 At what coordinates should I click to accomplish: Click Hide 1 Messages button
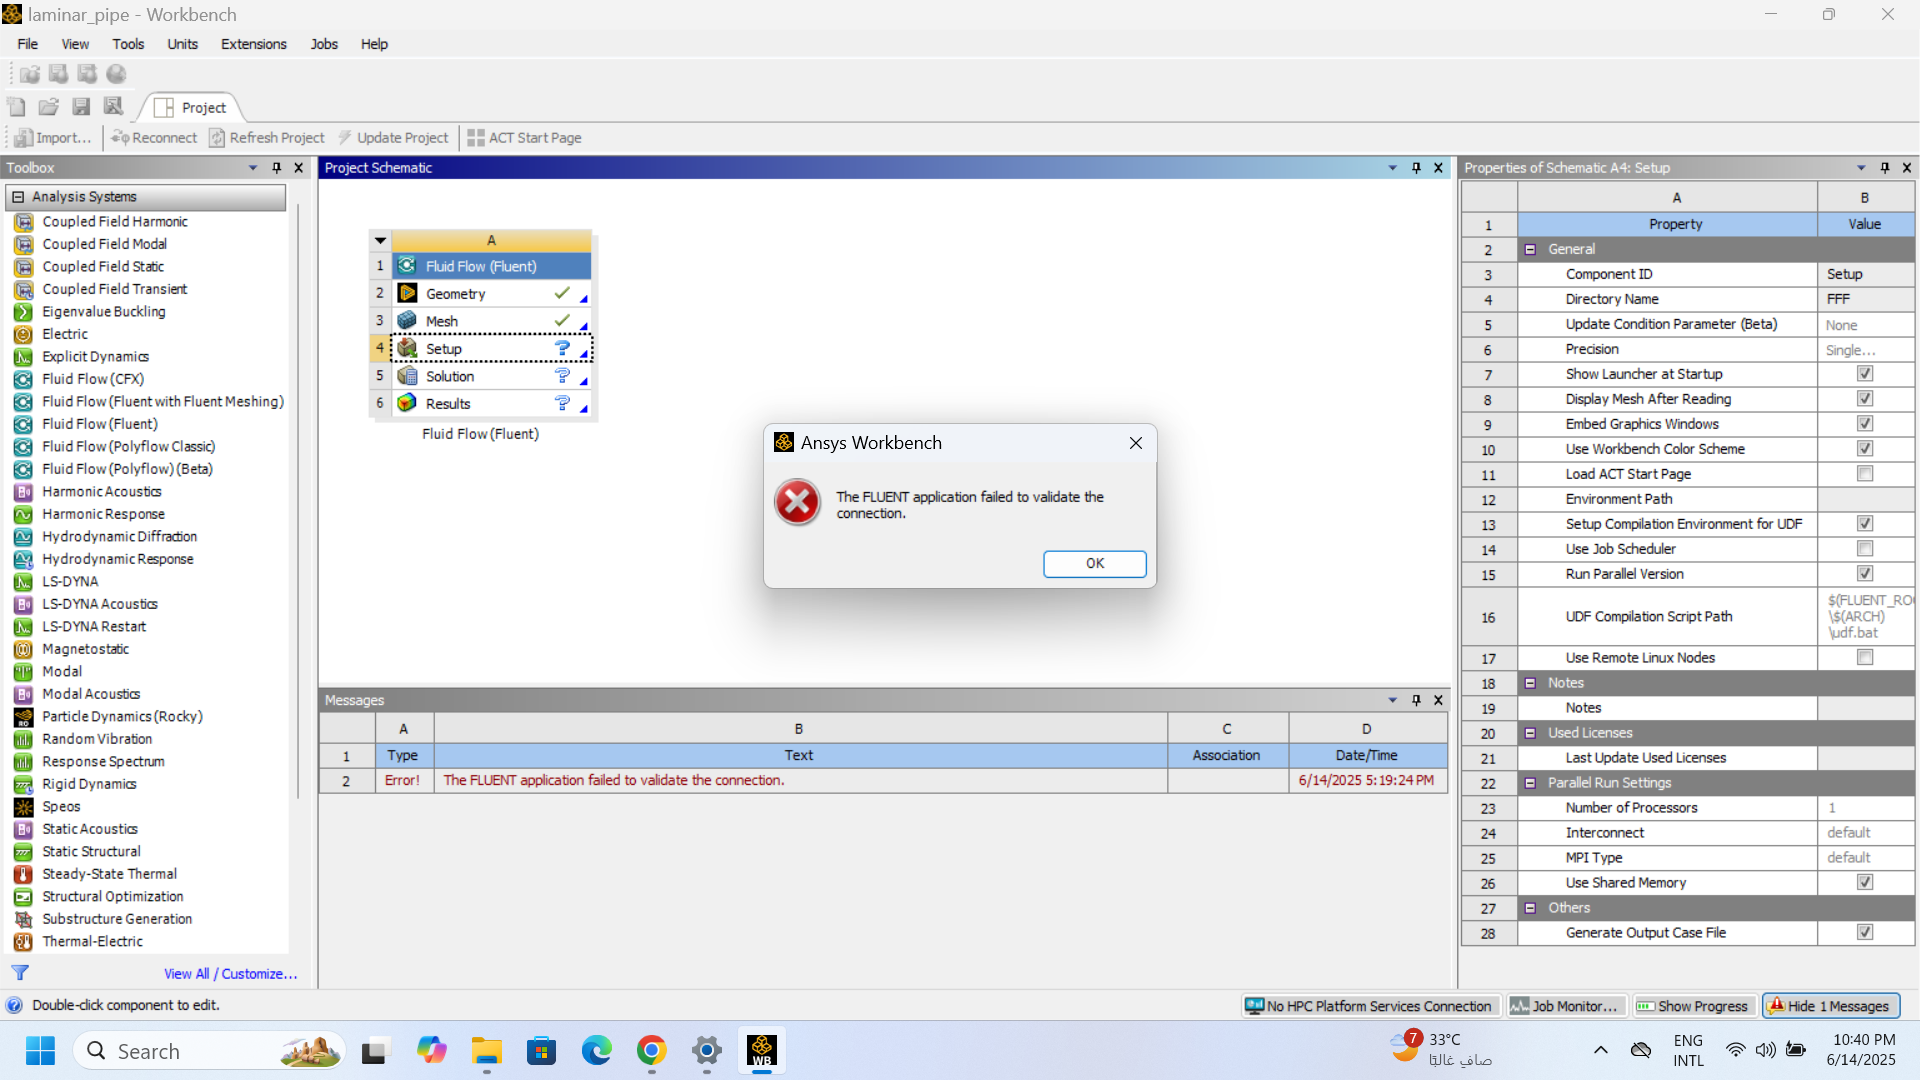pyautogui.click(x=1829, y=1006)
